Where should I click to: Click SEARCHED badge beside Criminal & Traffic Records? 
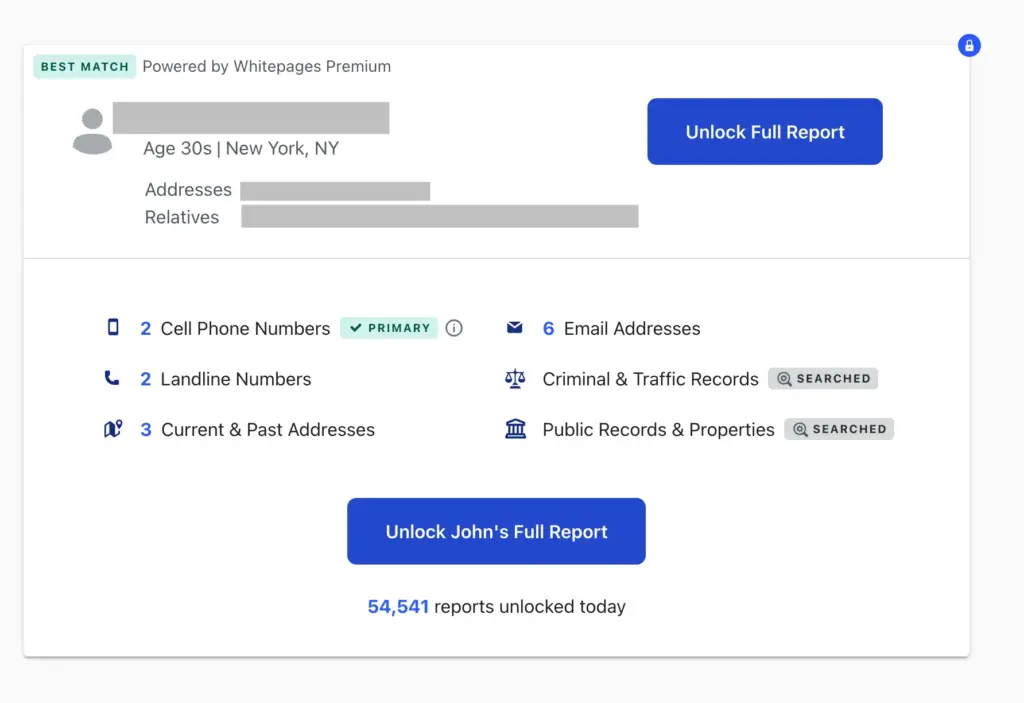click(x=823, y=378)
